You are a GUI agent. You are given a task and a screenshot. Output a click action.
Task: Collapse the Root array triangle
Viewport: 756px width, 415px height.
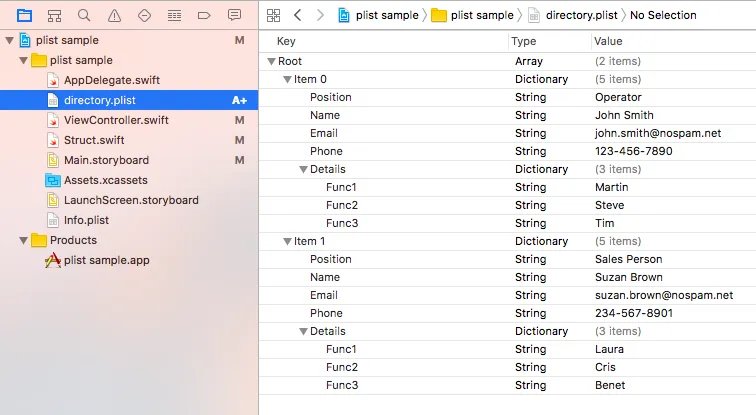(271, 62)
